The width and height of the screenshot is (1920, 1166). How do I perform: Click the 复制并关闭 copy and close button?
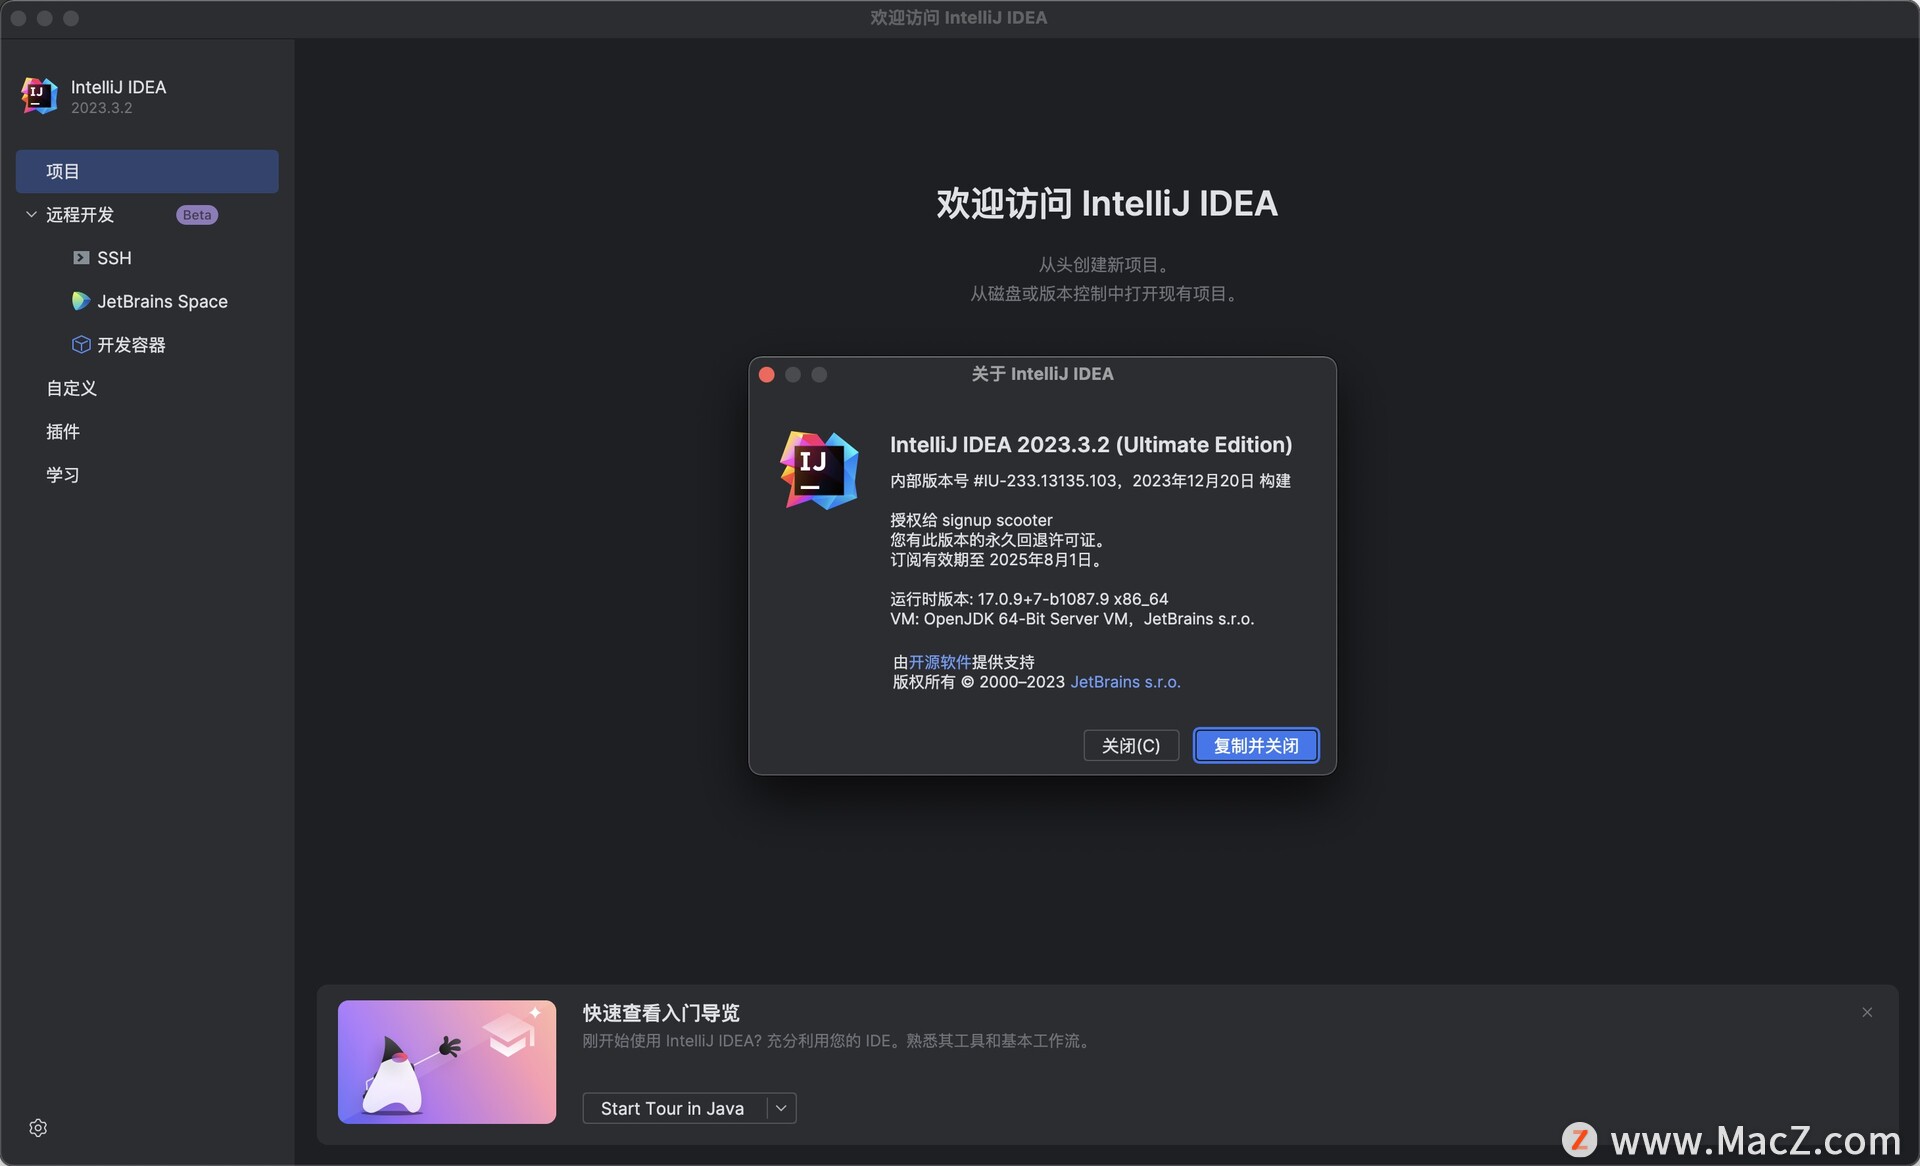(1255, 745)
